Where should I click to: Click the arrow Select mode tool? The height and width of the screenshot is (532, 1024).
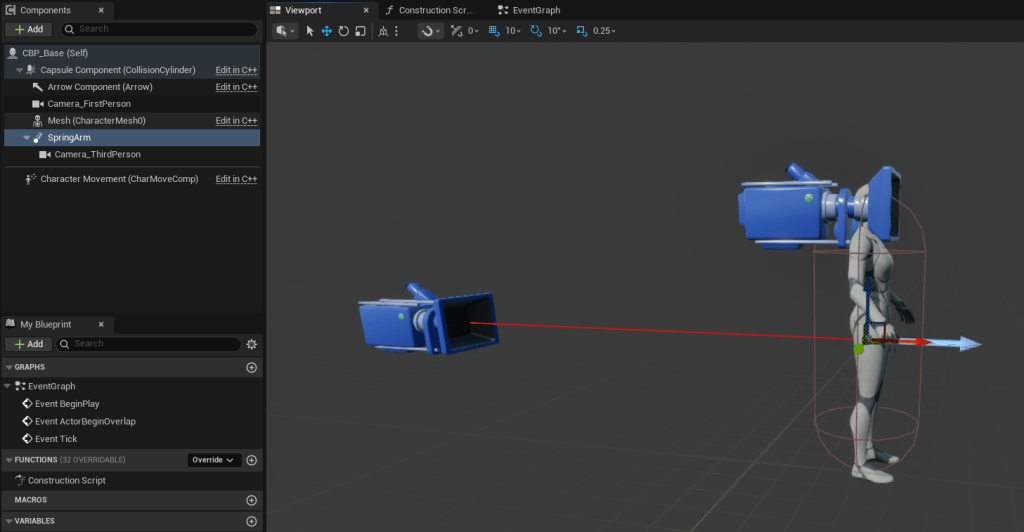tap(310, 31)
